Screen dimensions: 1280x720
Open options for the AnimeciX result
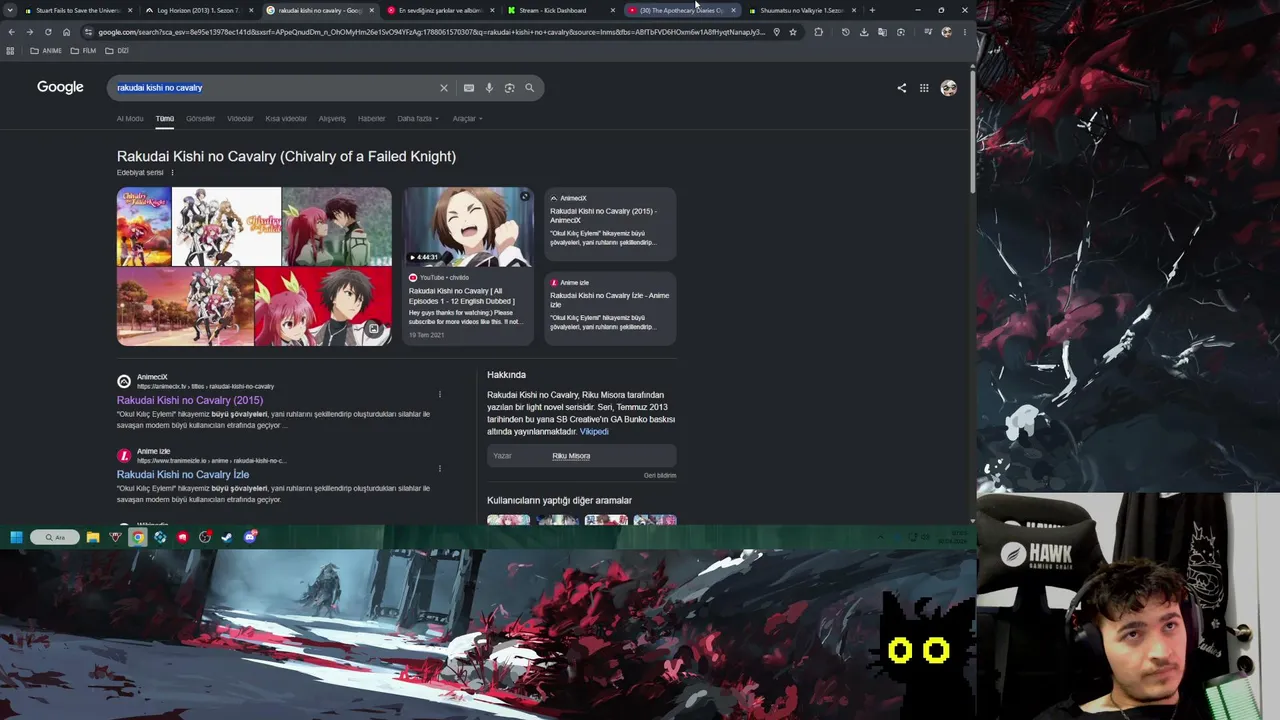(439, 394)
